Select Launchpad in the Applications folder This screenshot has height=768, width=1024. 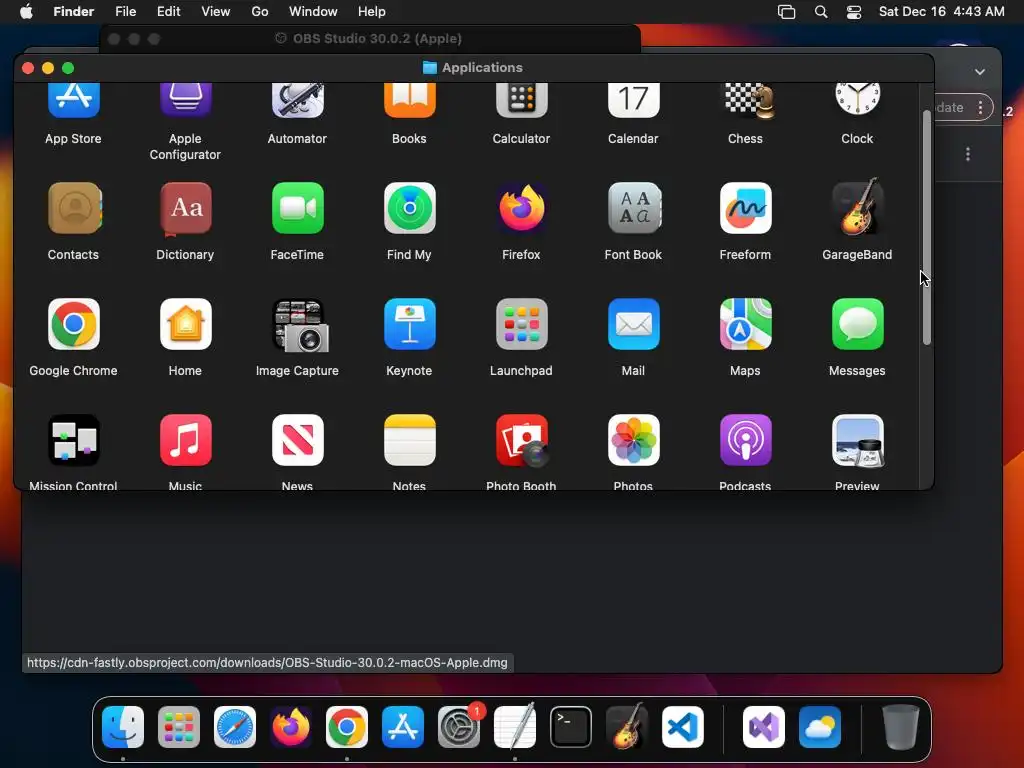521,324
